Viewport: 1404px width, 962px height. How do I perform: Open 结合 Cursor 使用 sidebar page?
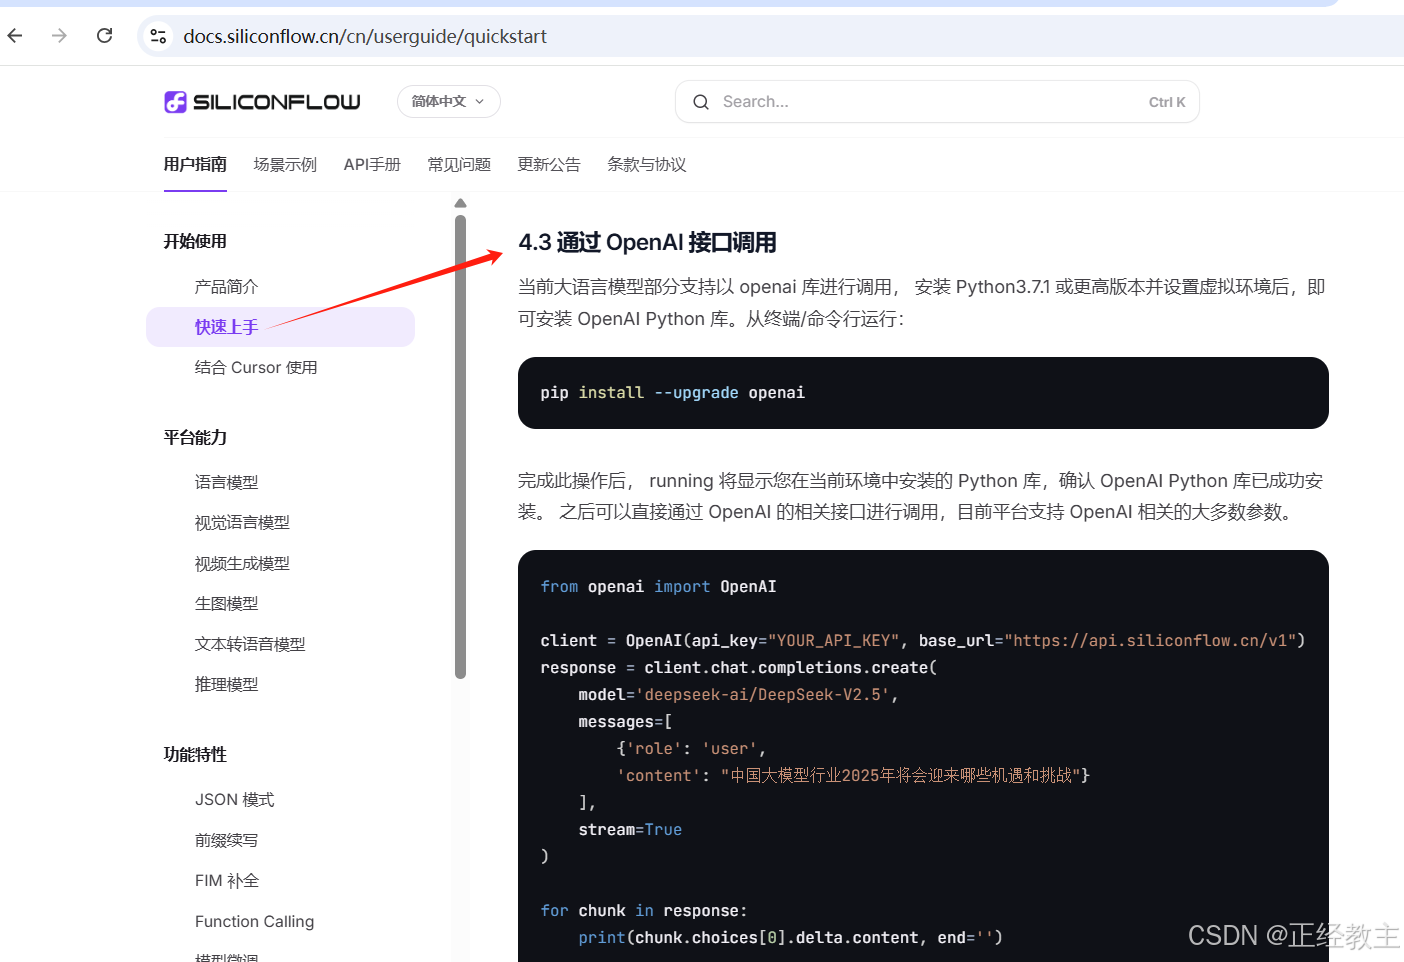256,368
